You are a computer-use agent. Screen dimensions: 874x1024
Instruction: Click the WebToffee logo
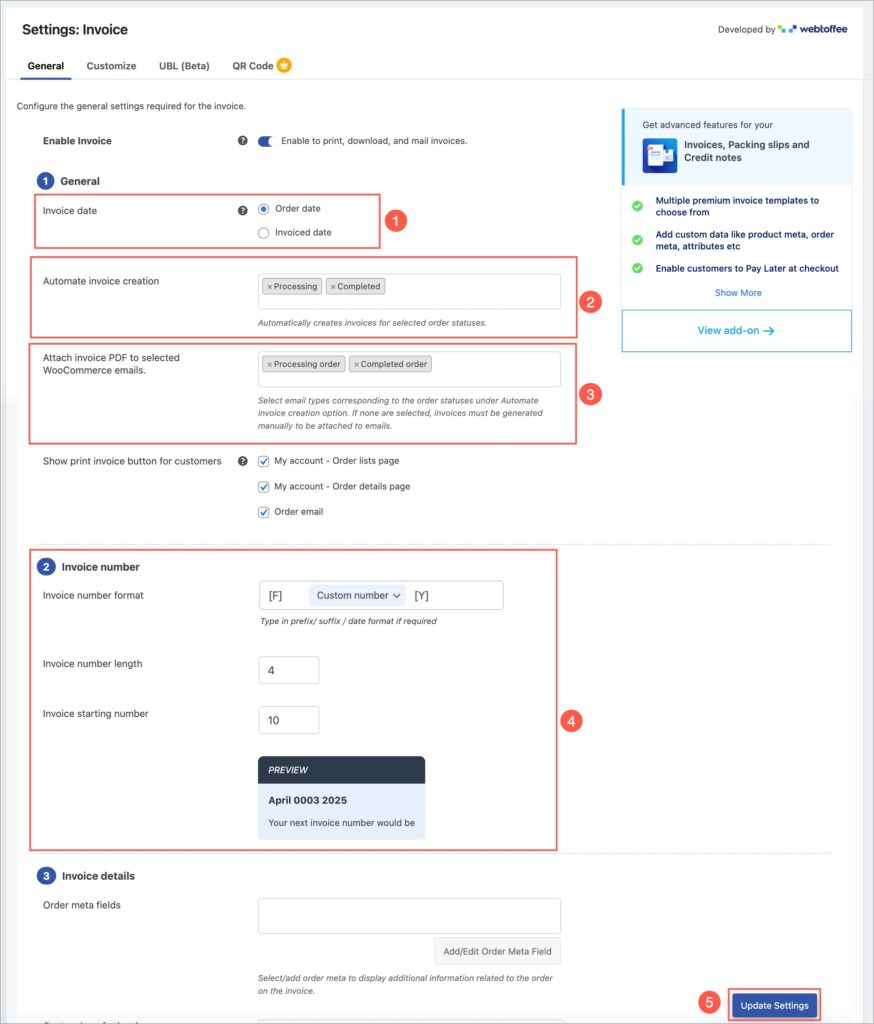[812, 29]
